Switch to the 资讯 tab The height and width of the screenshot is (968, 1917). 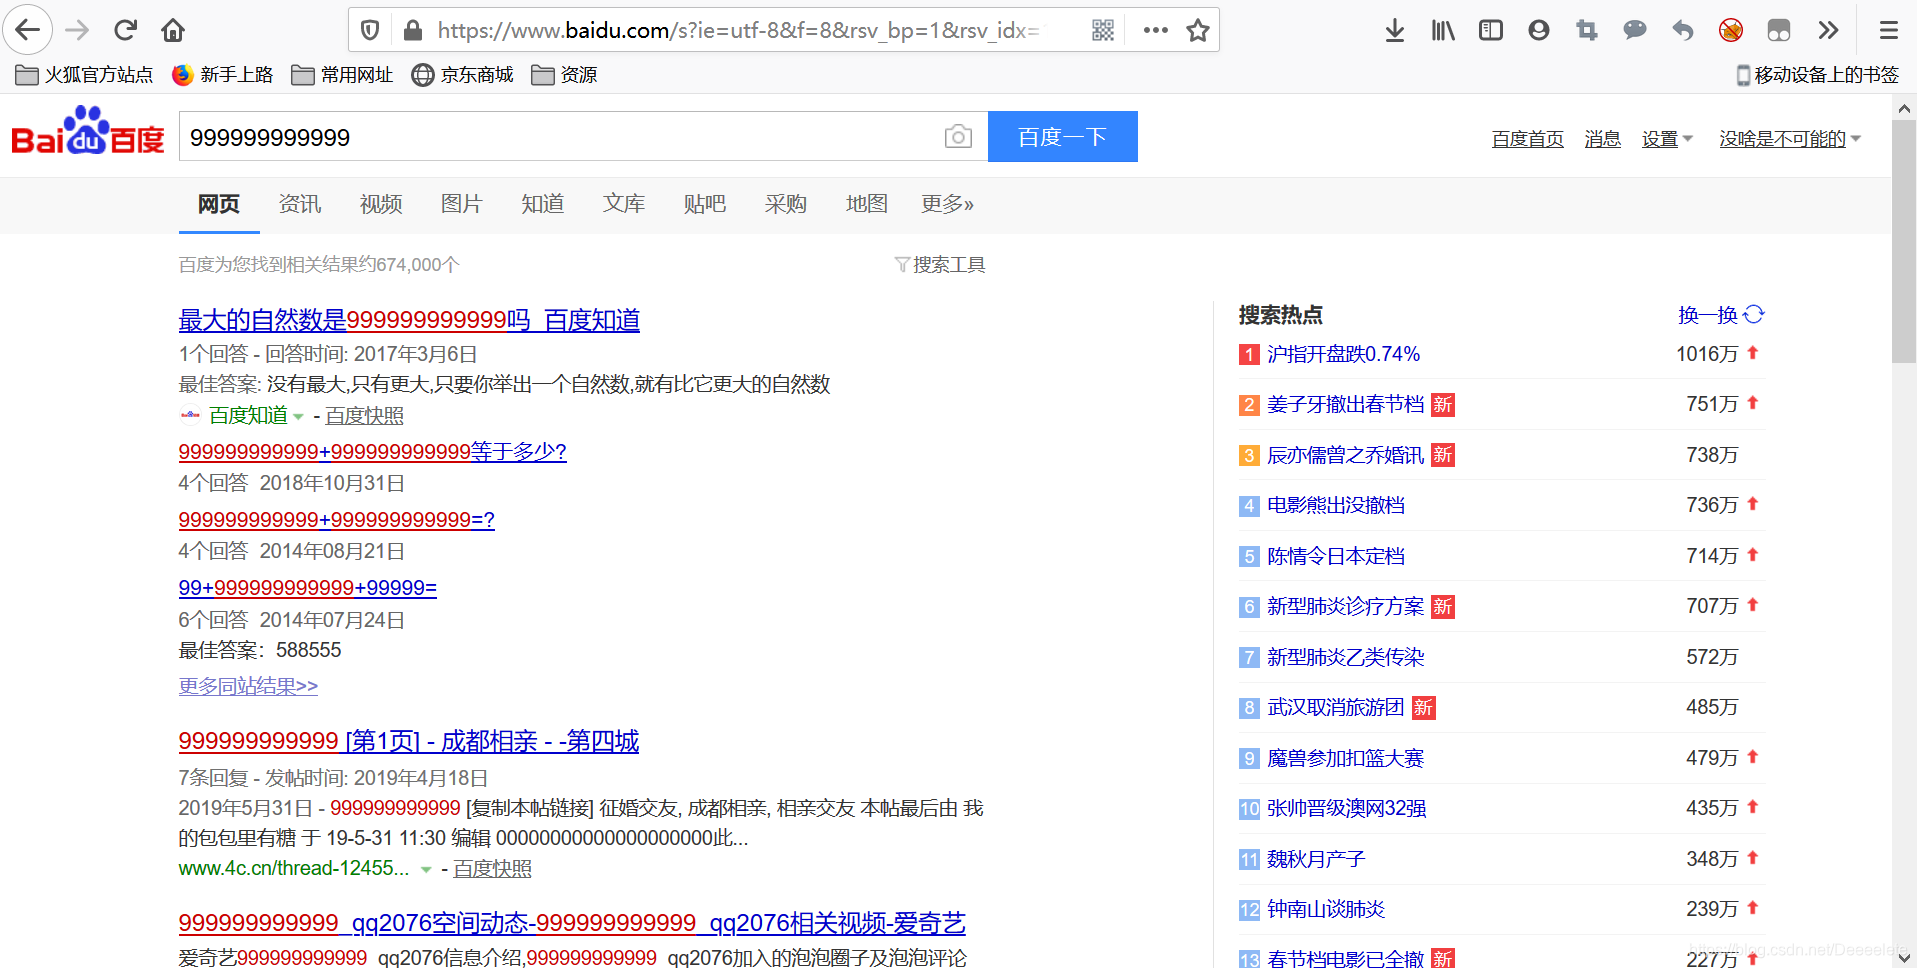coord(300,204)
